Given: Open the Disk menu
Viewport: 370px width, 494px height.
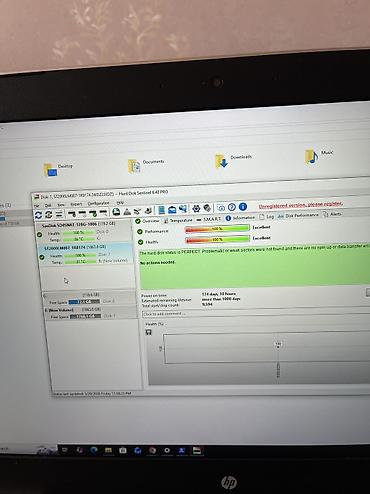Looking at the screenshot, I should (x=48, y=205).
